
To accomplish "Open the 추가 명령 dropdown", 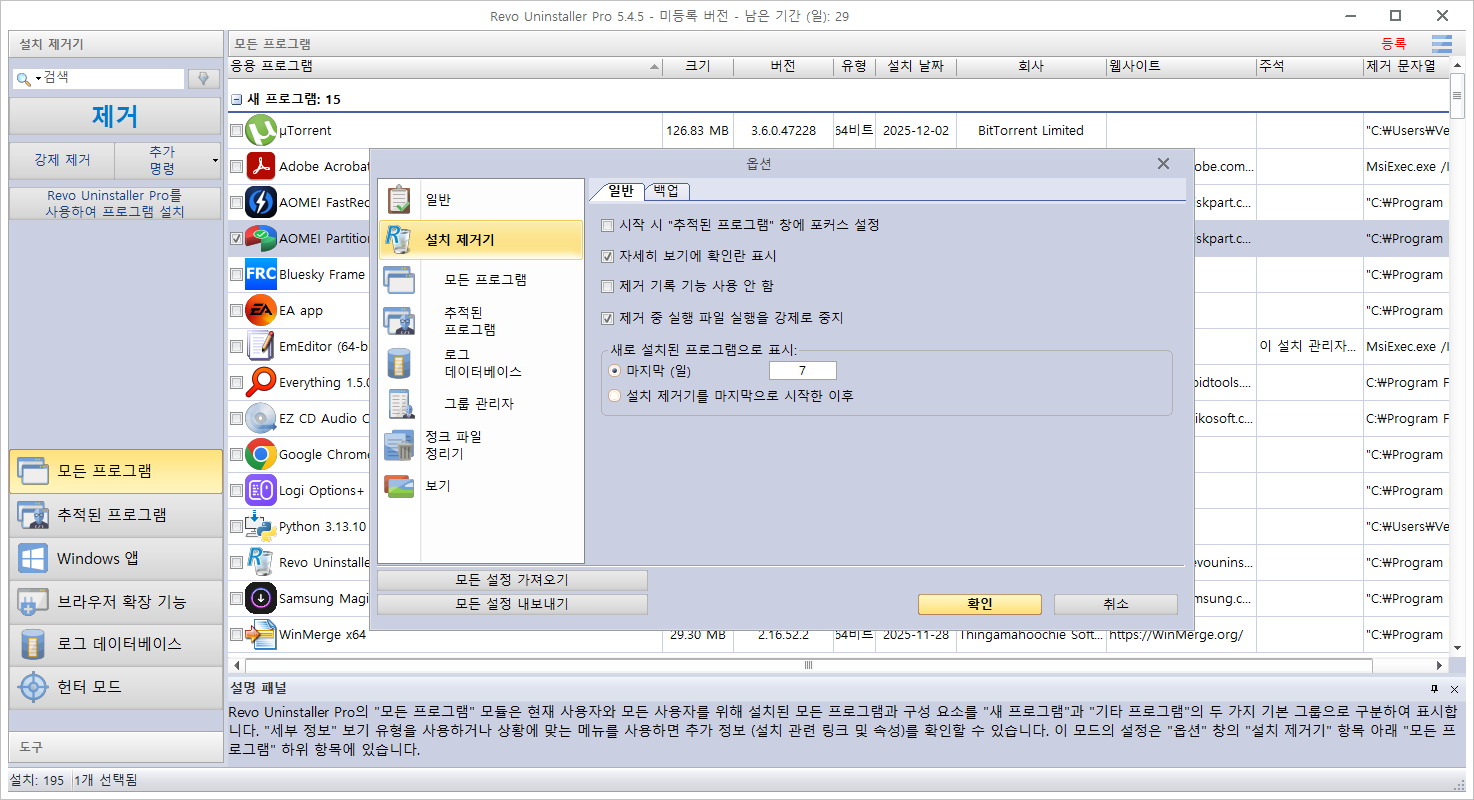I will (x=168, y=160).
